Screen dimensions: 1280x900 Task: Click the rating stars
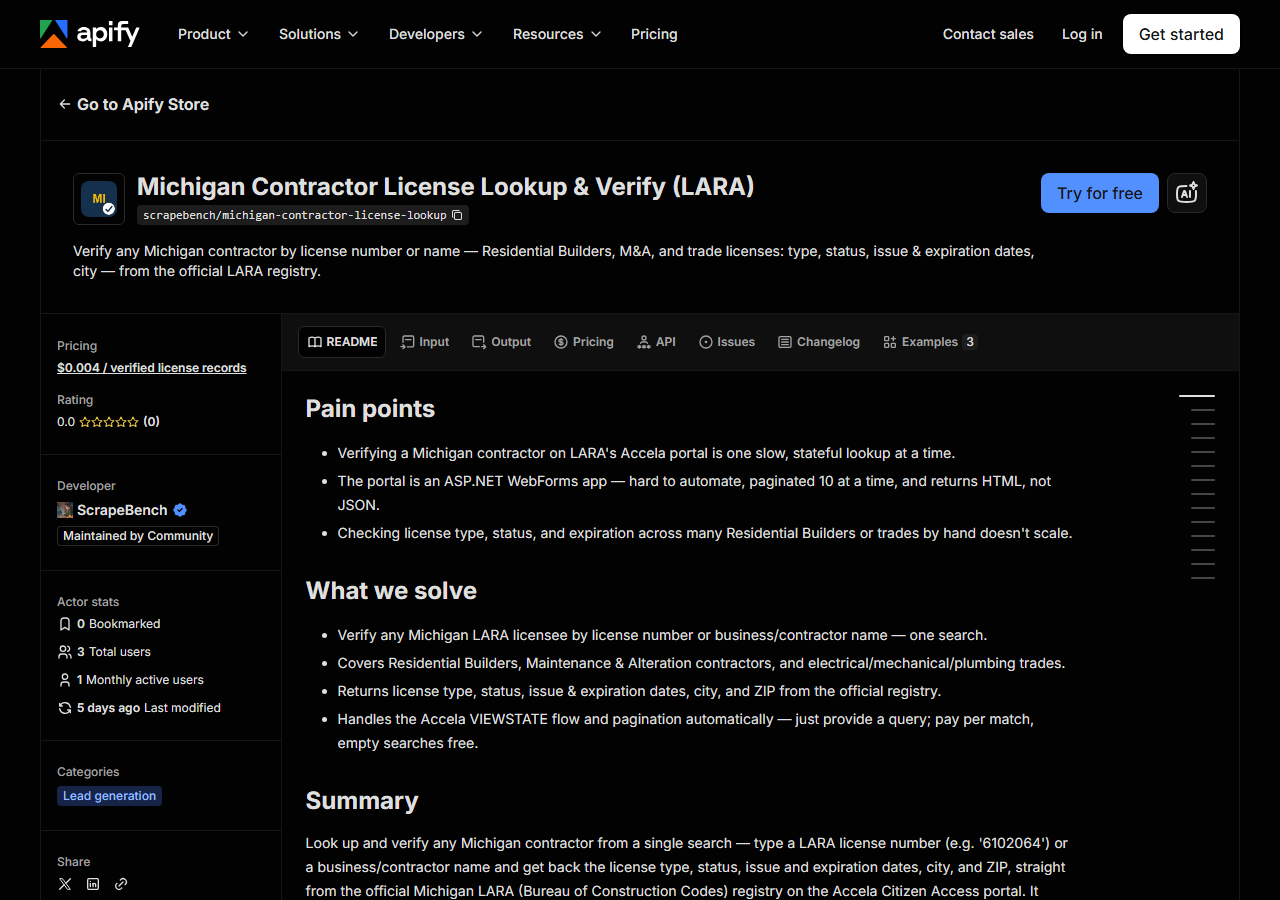109,422
